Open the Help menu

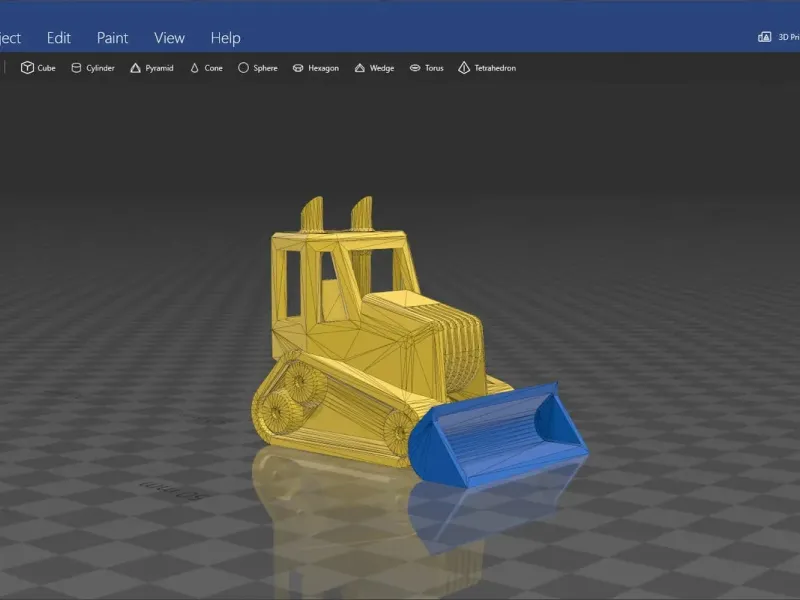(x=226, y=38)
